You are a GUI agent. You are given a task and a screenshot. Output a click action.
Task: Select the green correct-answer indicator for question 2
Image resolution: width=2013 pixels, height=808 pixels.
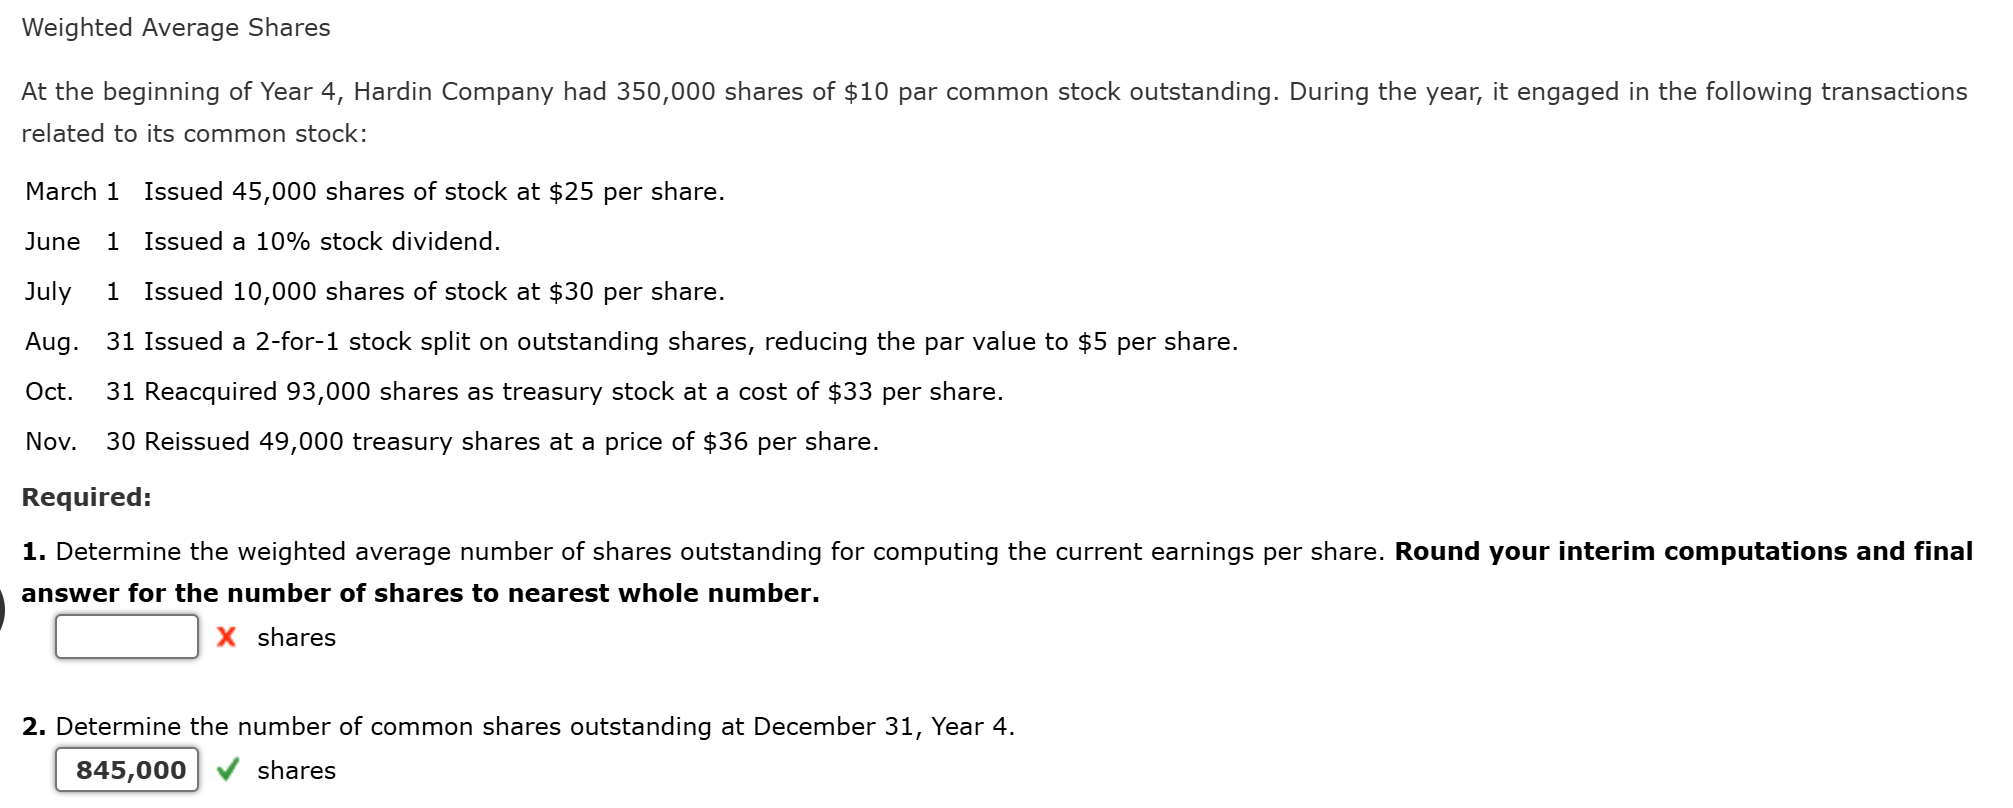click(x=228, y=770)
